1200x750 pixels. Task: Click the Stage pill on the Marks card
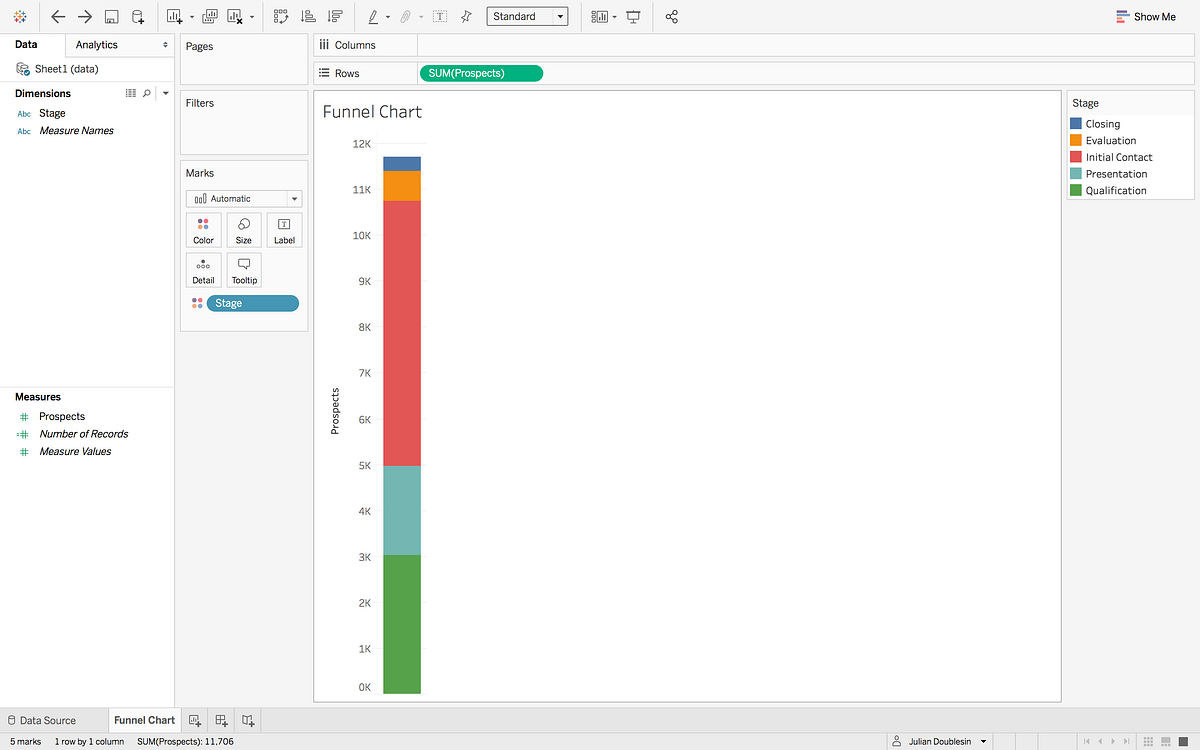pos(252,303)
